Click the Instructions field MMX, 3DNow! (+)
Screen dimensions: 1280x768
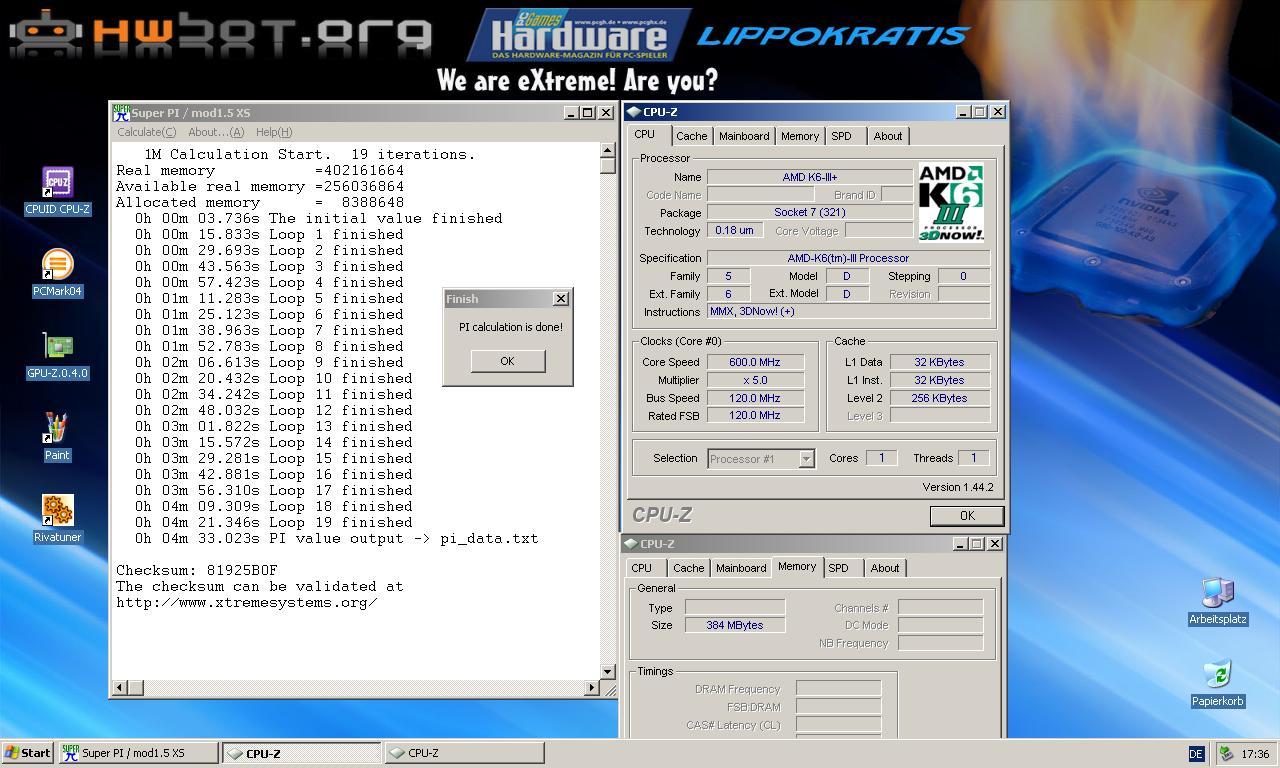click(849, 311)
